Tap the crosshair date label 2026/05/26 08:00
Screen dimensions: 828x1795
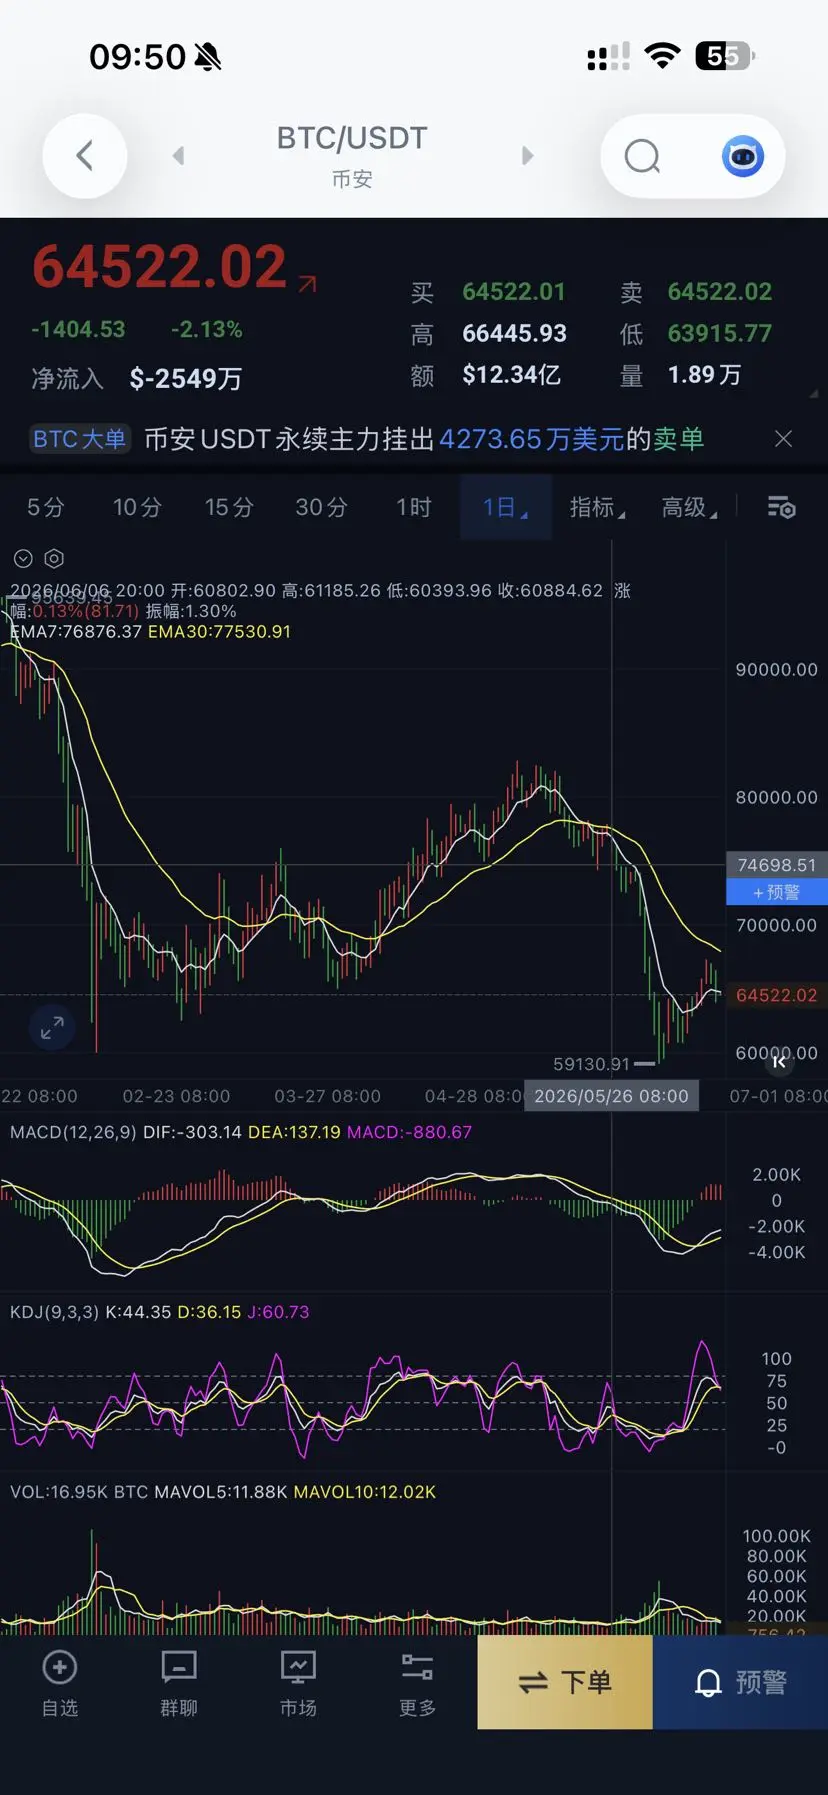(611, 1096)
